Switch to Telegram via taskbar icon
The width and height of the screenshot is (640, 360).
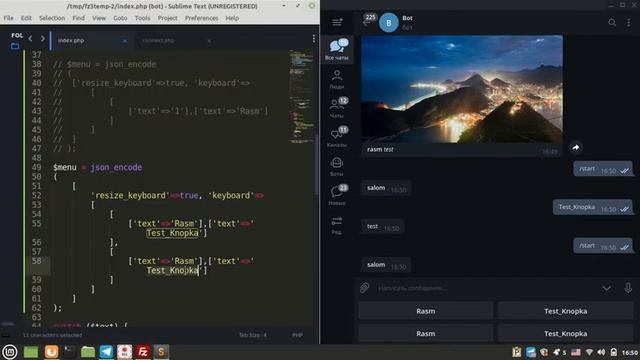(x=106, y=351)
